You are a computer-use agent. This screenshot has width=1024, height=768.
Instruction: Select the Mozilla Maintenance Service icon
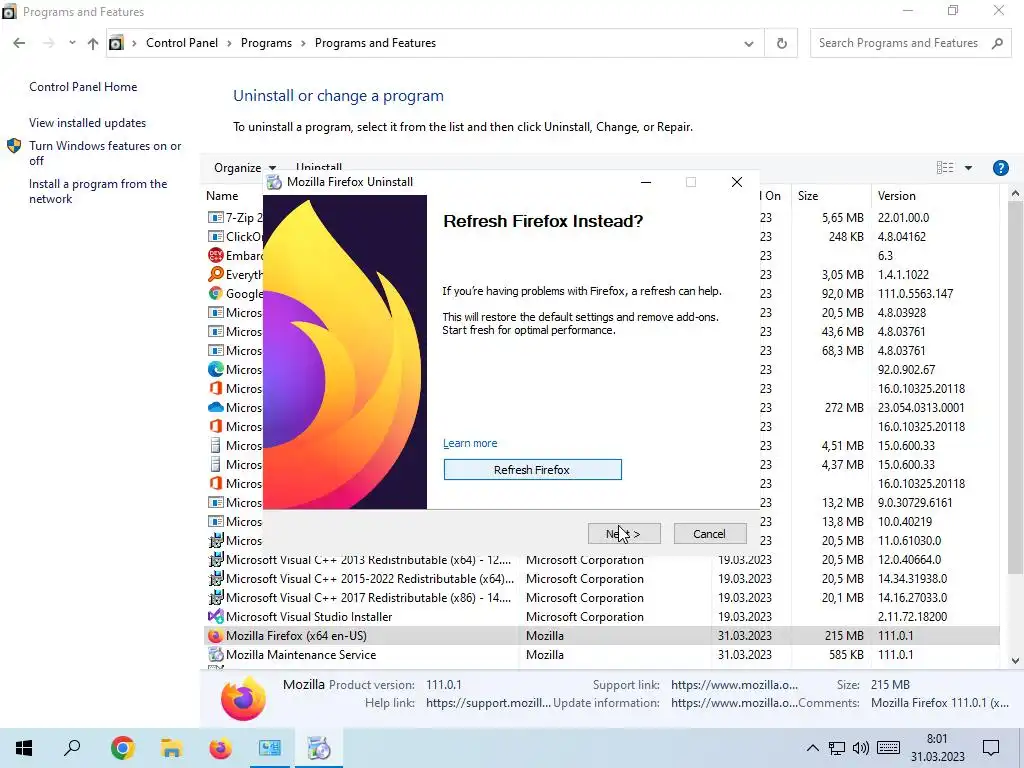216,654
